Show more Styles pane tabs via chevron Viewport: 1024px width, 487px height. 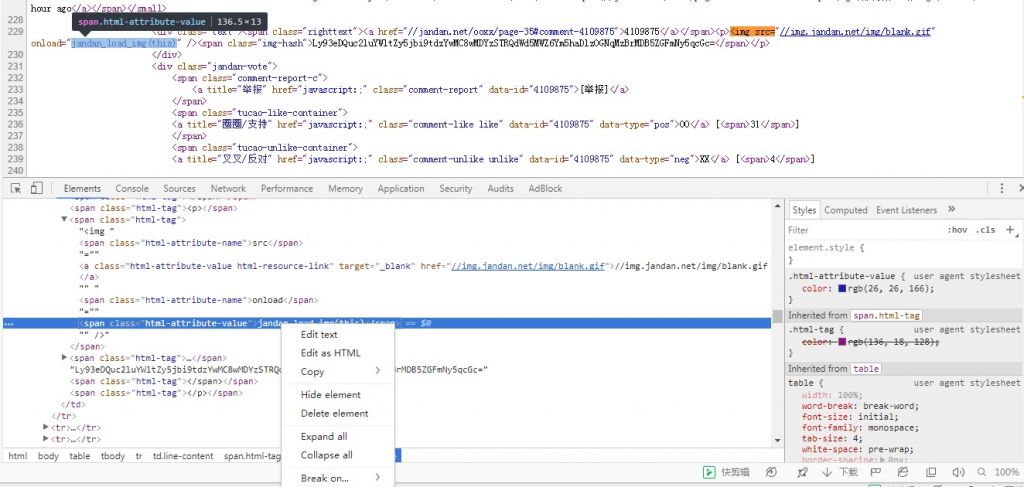point(951,210)
